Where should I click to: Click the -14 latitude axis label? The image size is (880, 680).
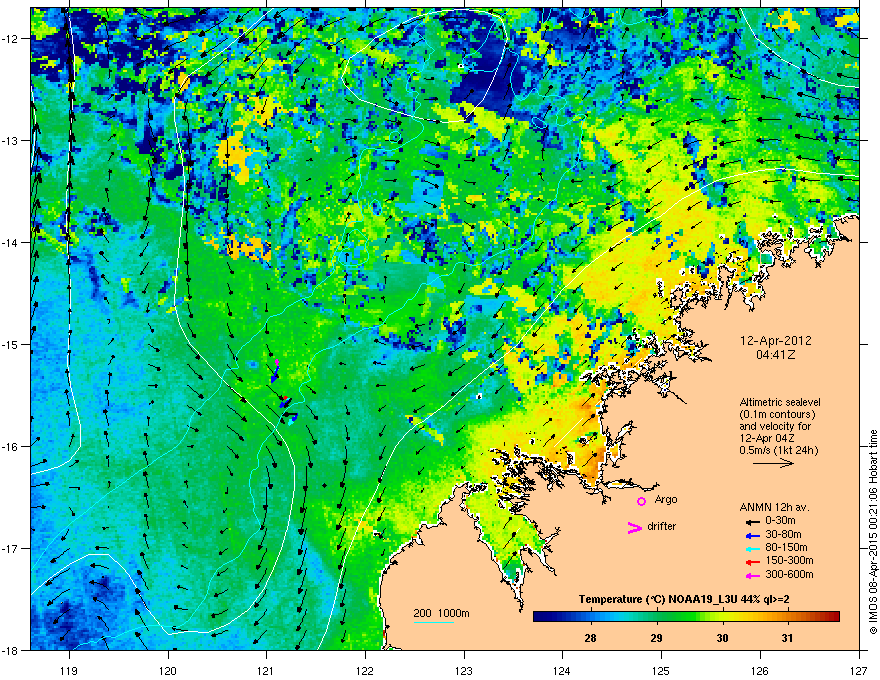pos(11,243)
